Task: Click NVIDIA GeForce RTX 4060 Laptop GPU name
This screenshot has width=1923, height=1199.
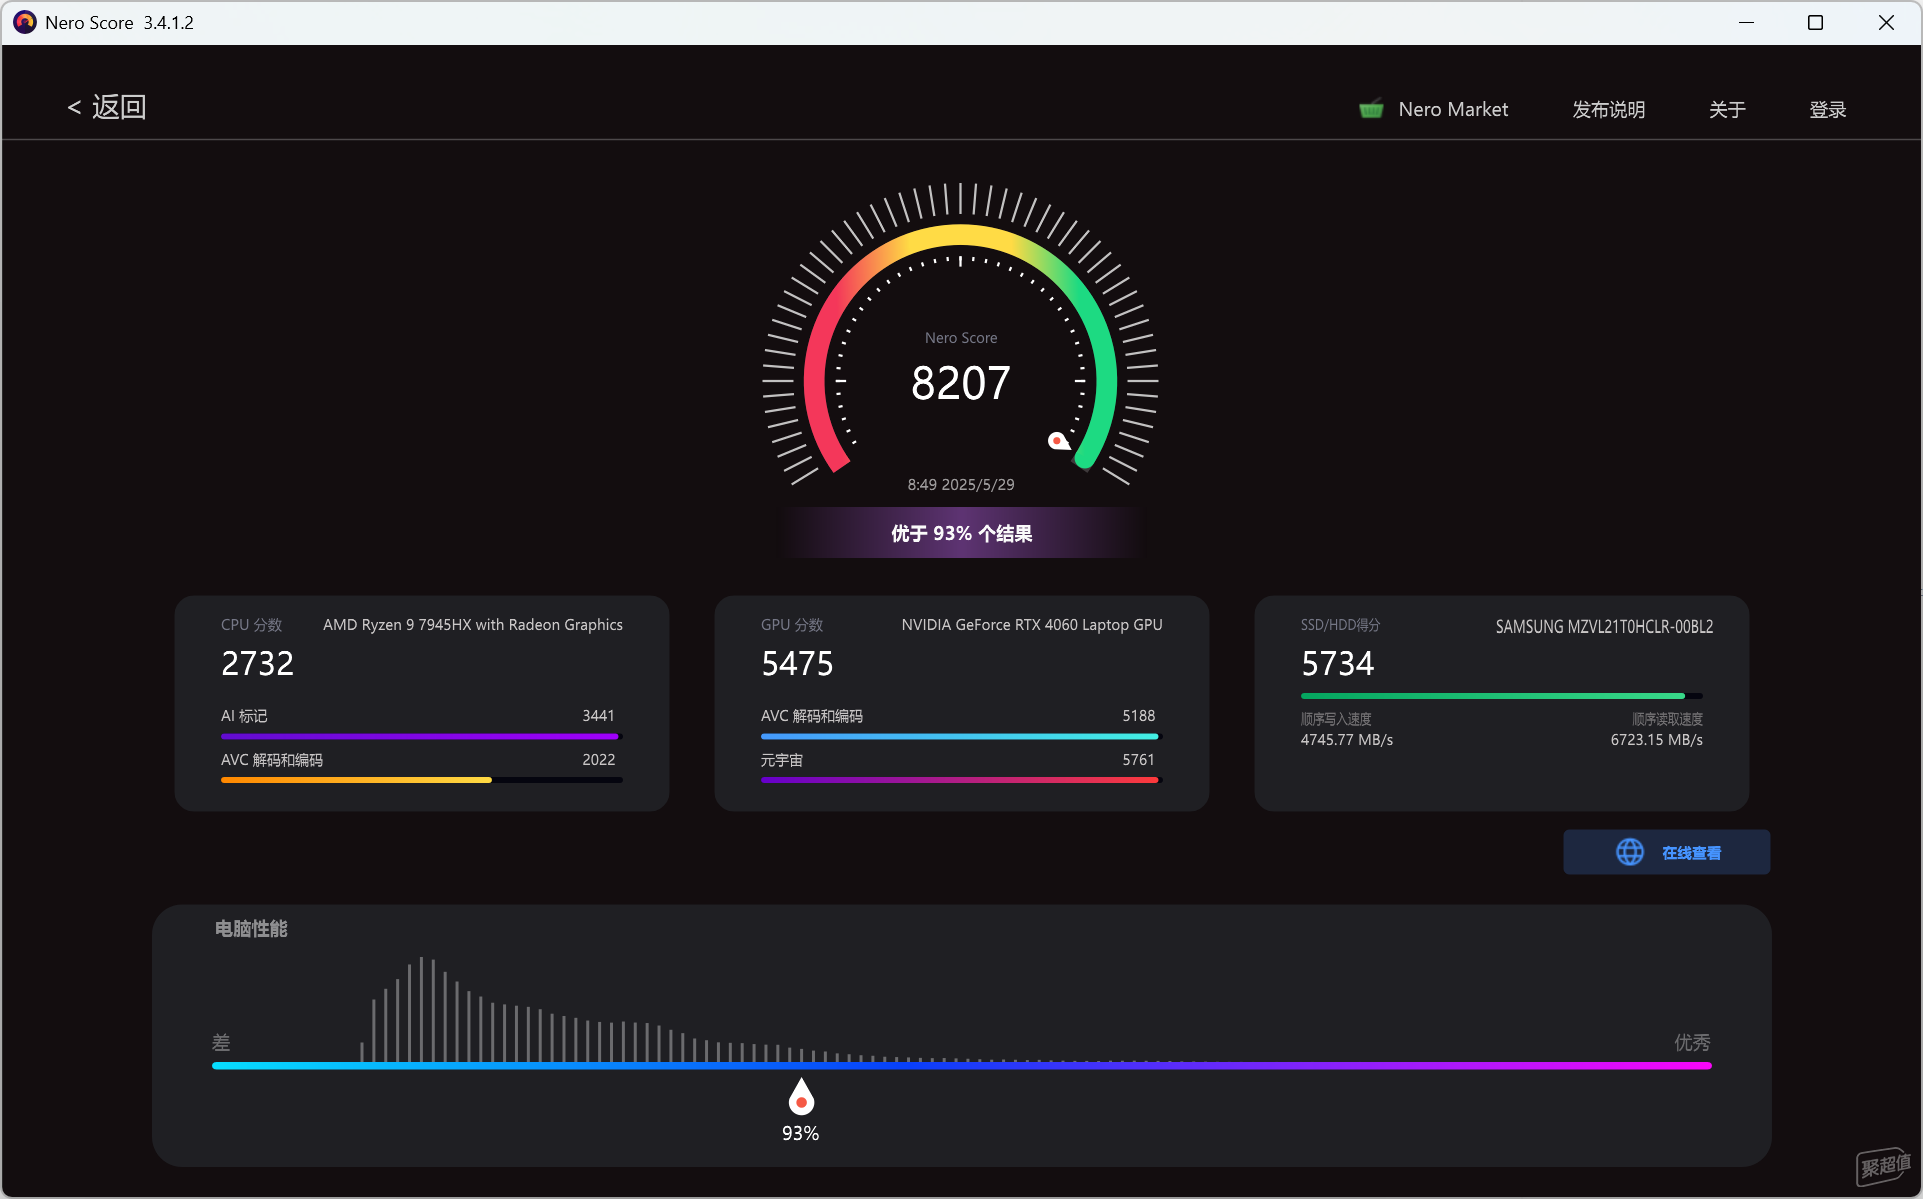Action: [x=1032, y=625]
